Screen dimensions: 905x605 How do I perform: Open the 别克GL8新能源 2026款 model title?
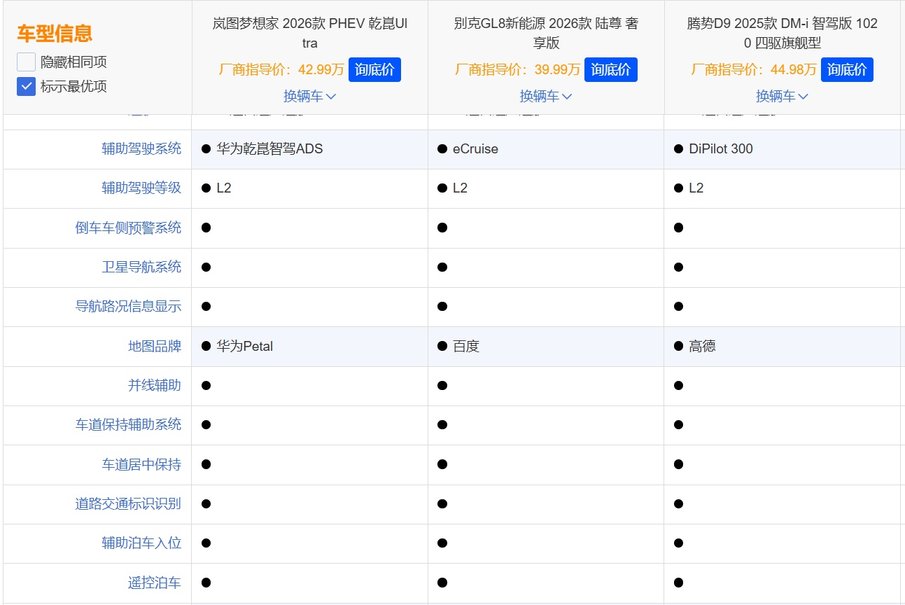click(x=545, y=33)
